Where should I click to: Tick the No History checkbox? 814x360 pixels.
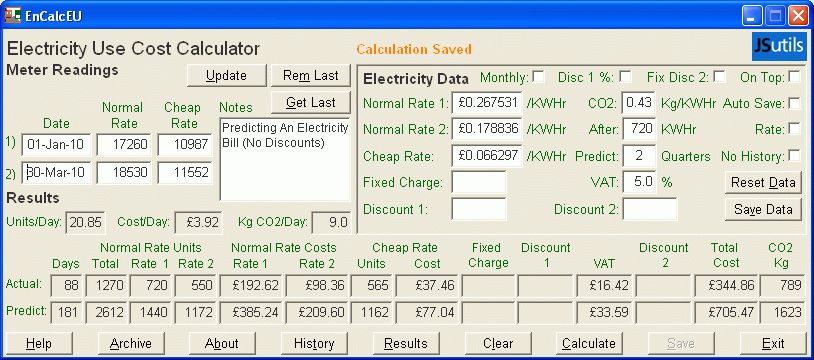tap(794, 155)
